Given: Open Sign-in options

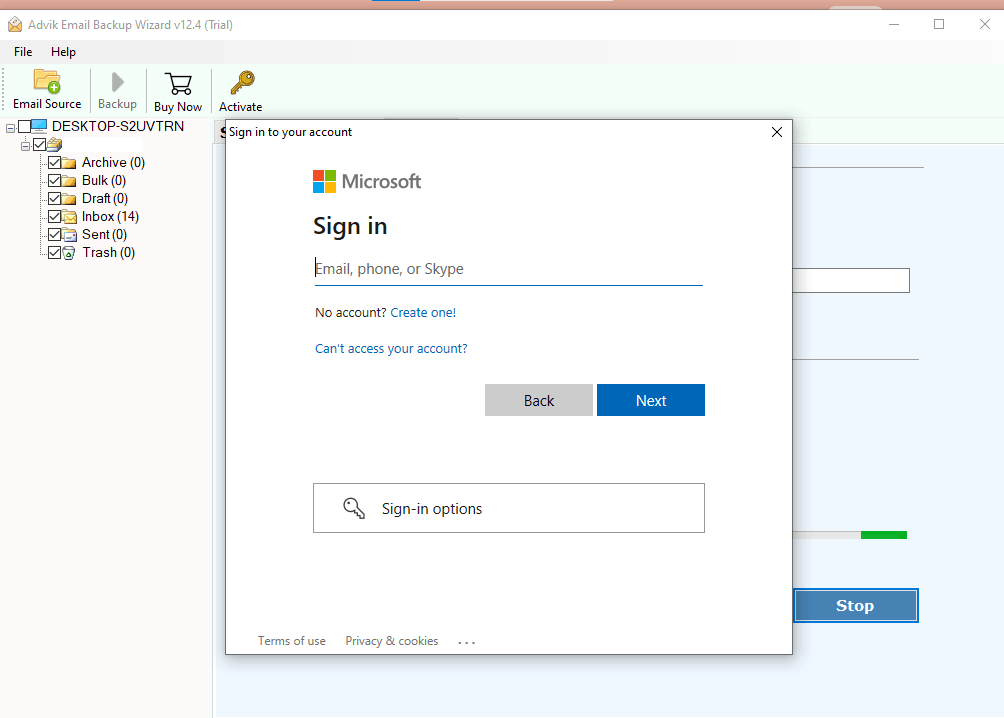Looking at the screenshot, I should pos(508,508).
